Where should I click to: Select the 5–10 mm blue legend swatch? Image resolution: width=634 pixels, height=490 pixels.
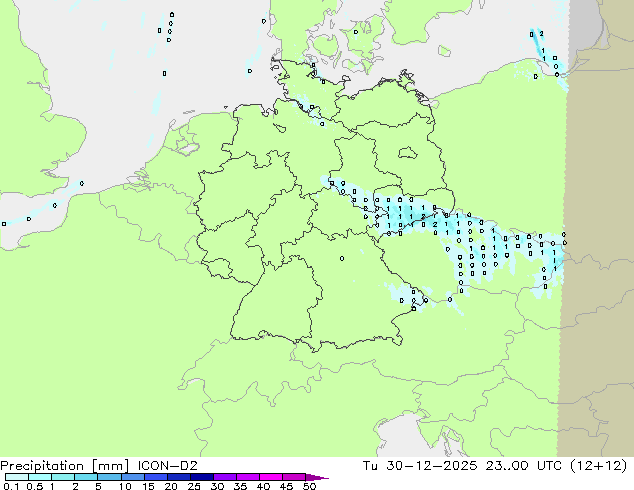tap(109, 477)
